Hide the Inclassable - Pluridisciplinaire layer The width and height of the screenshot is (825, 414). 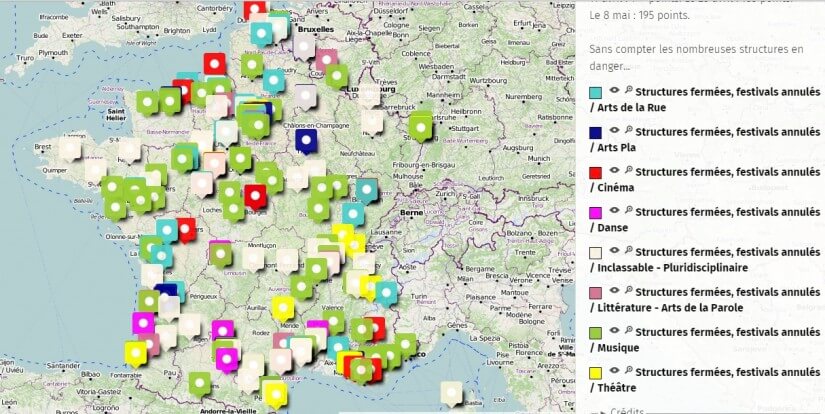[x=614, y=250]
